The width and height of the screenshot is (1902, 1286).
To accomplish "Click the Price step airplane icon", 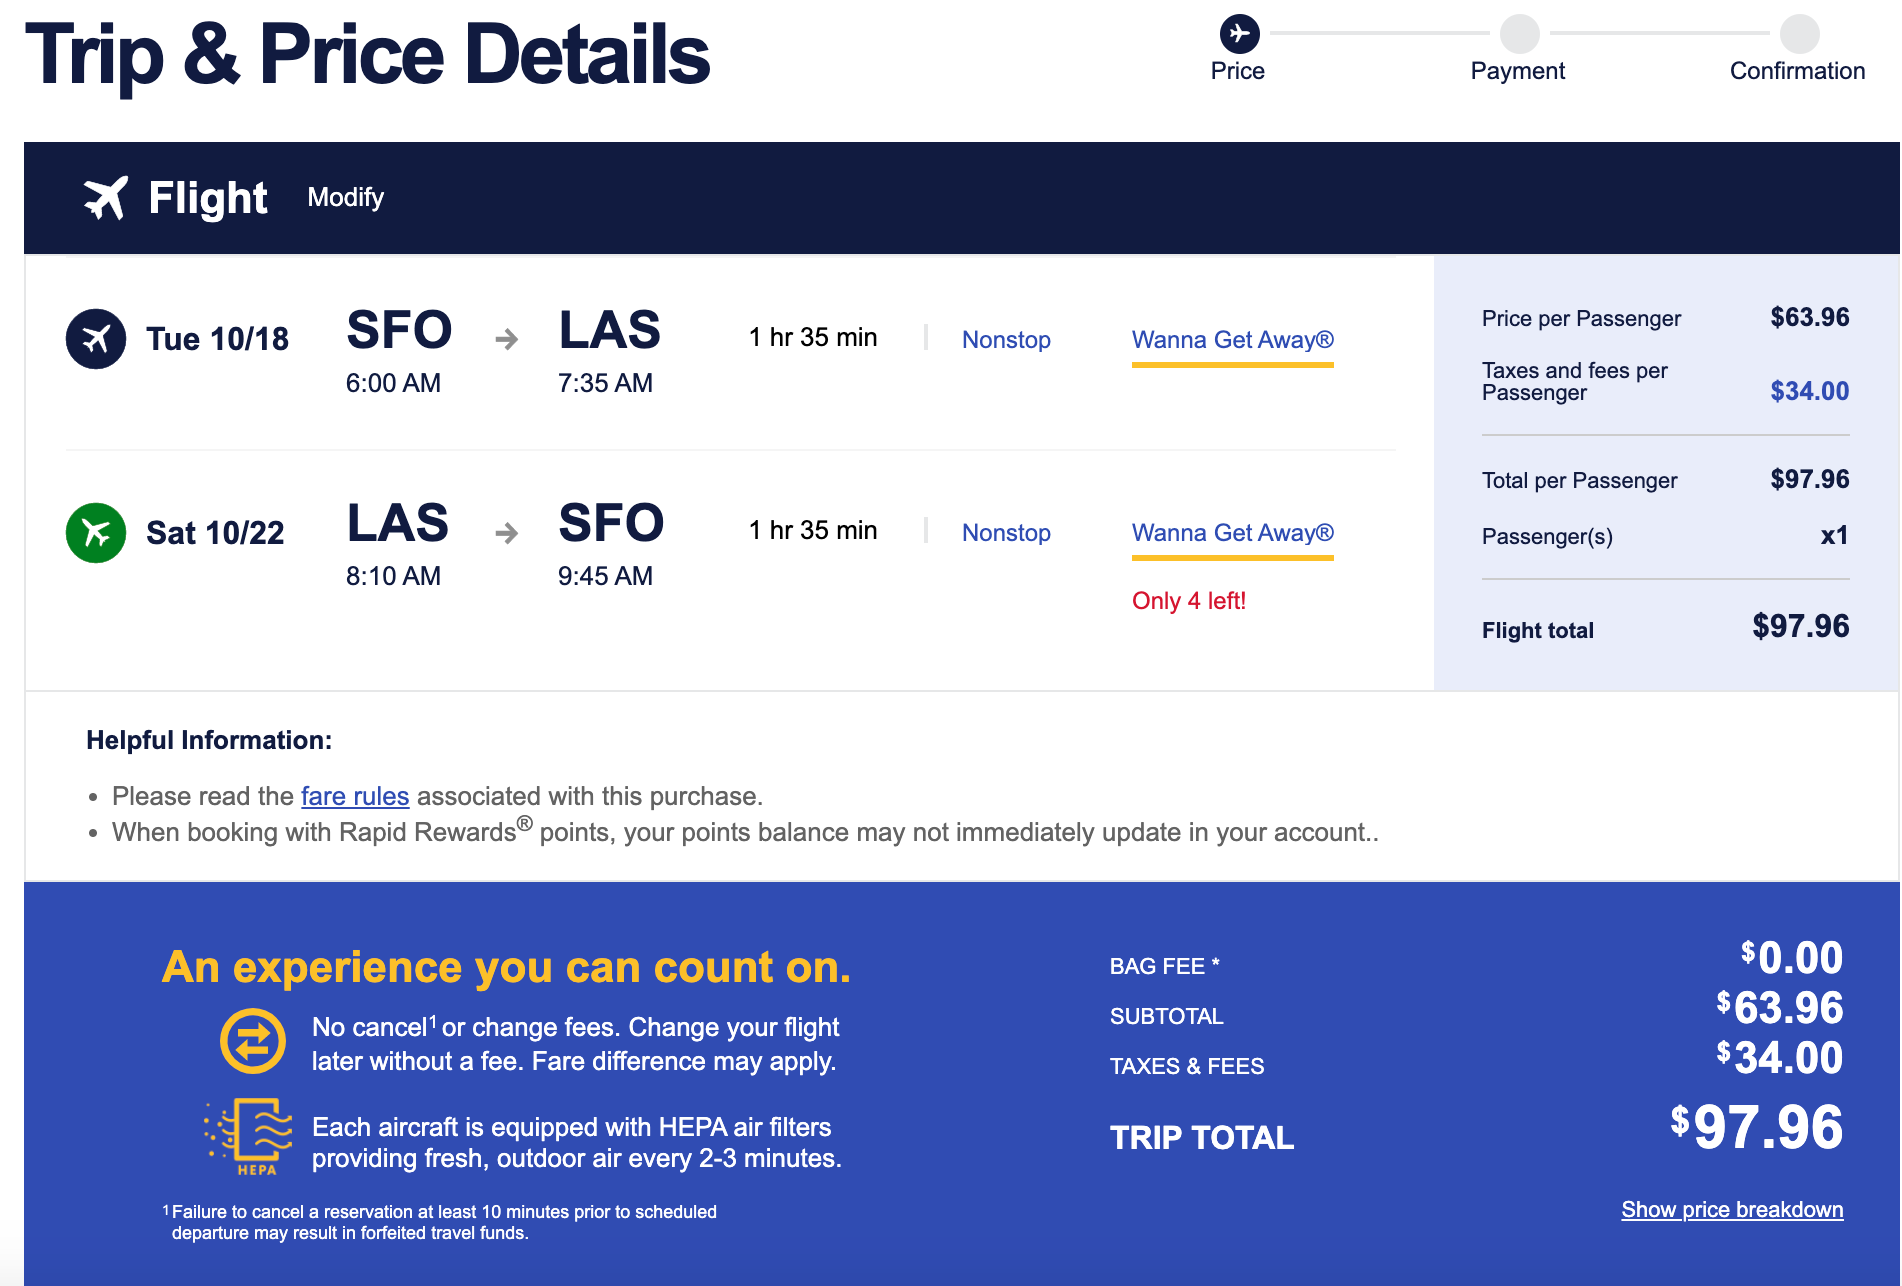I will (1239, 34).
